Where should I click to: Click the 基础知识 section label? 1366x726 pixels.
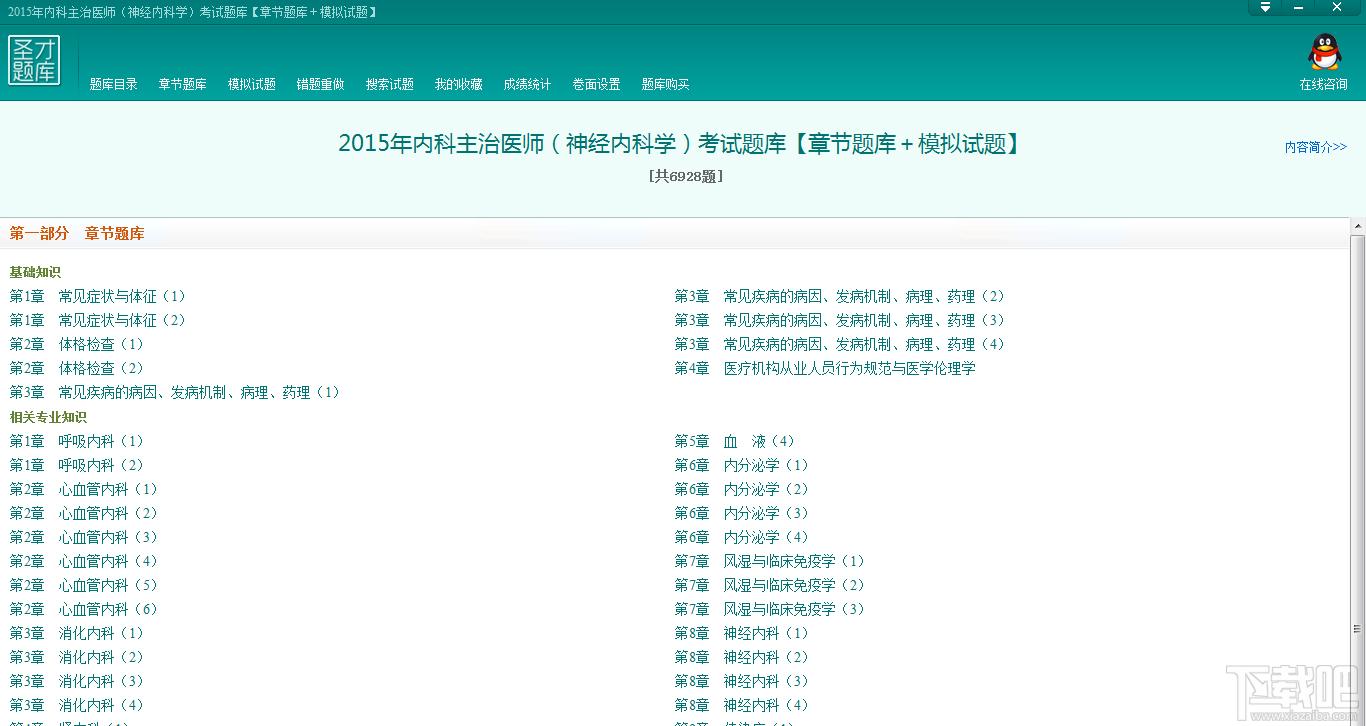coord(35,272)
